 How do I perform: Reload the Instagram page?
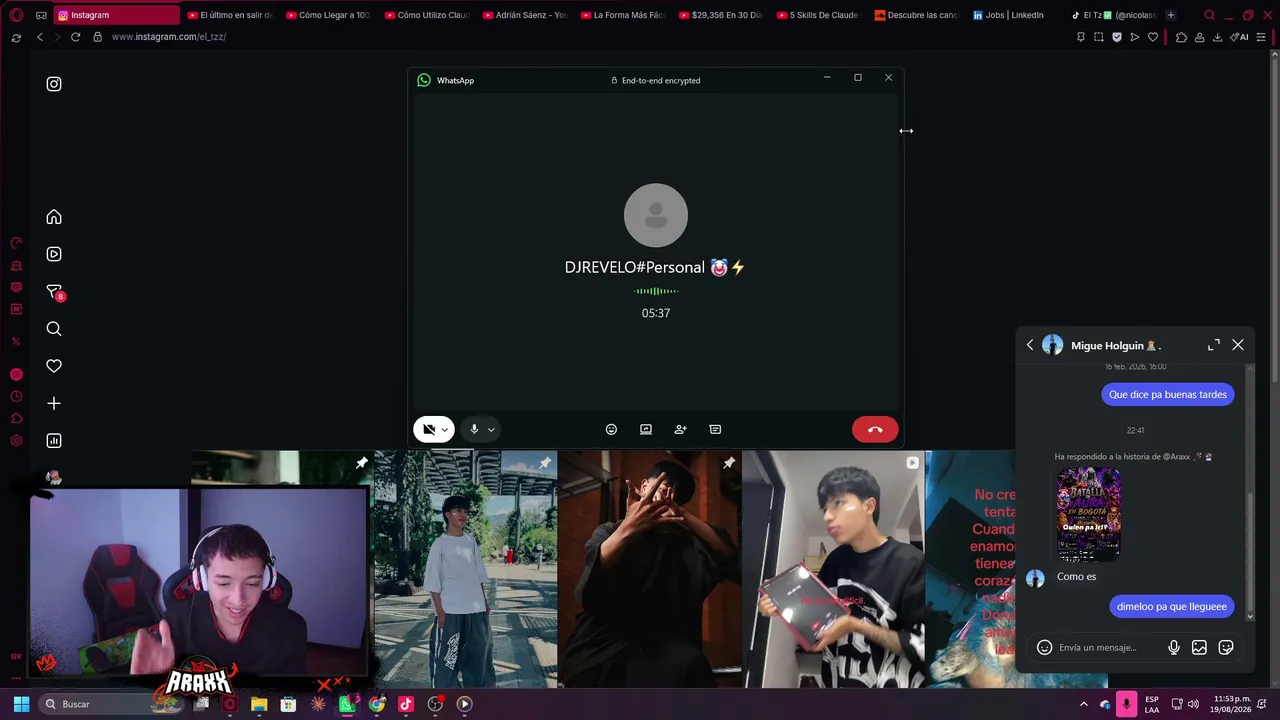coord(75,37)
